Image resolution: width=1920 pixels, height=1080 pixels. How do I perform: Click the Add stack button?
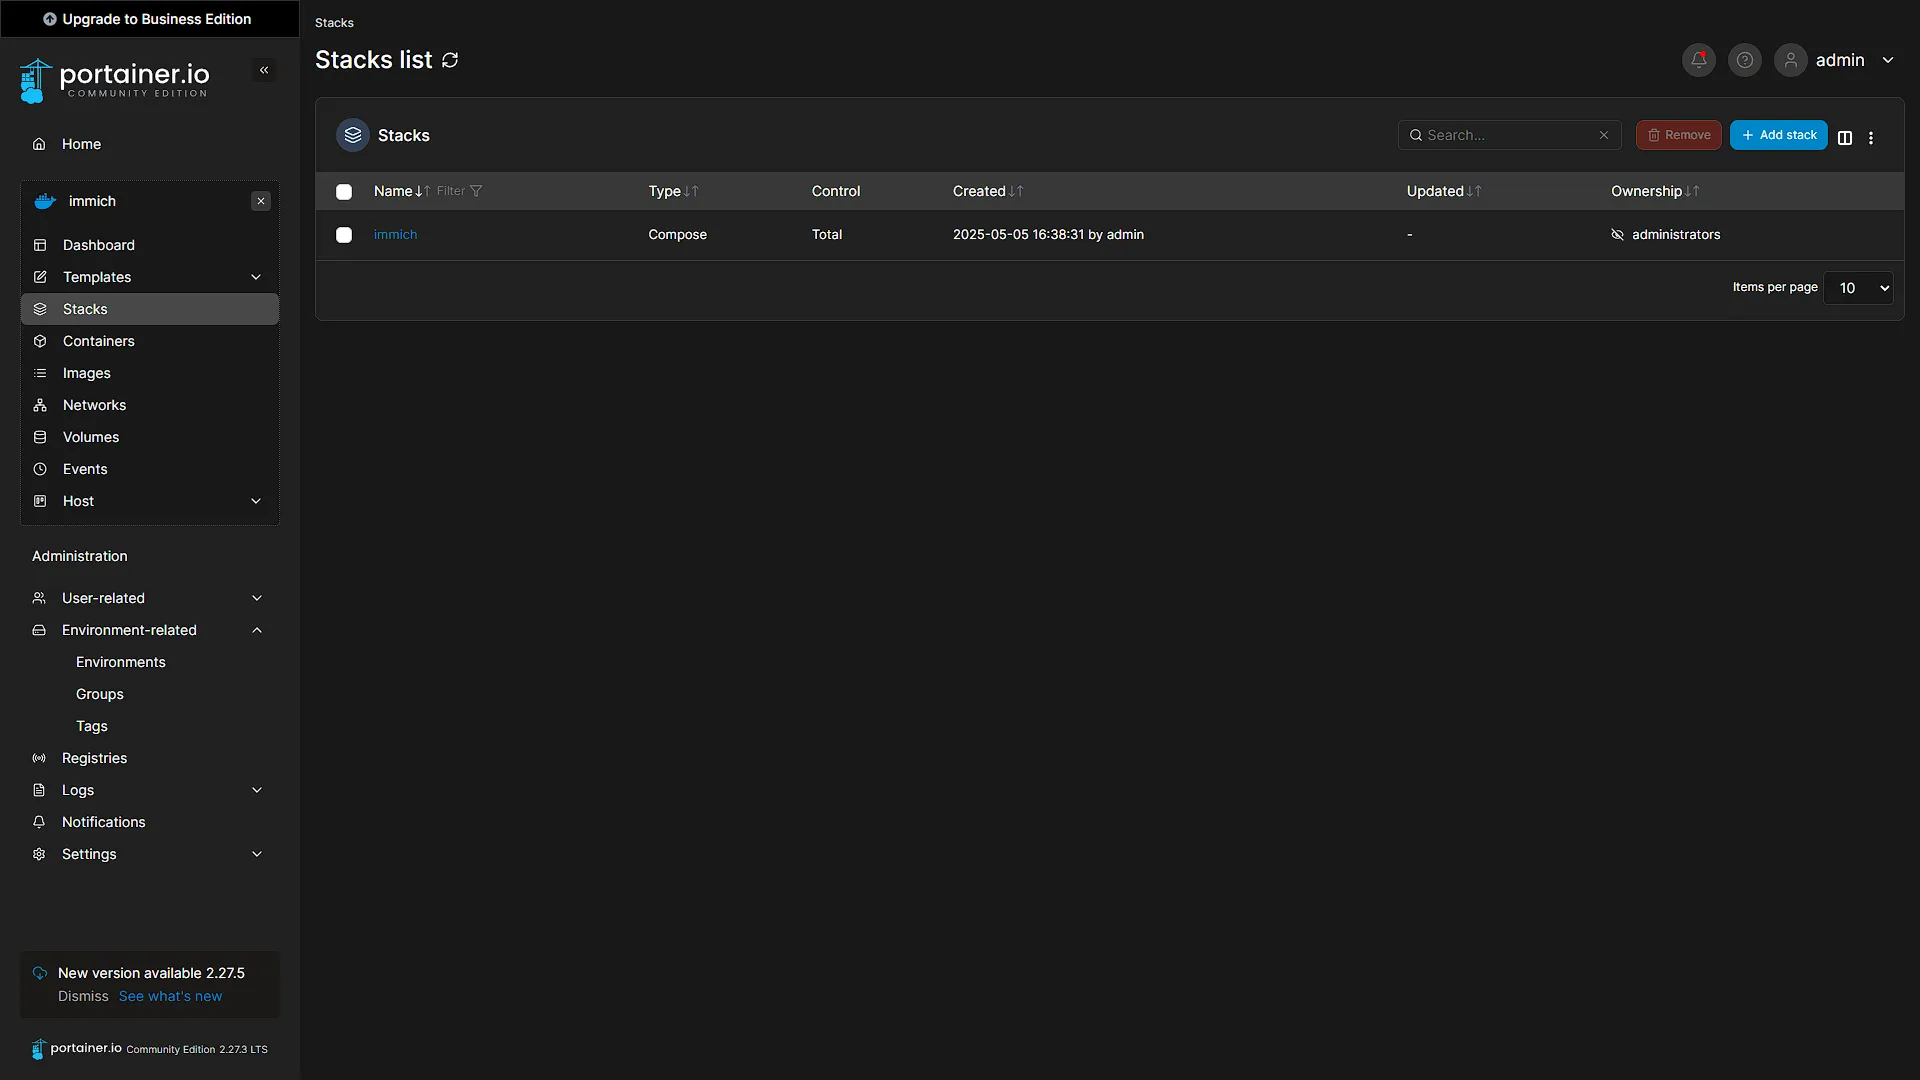1779,135
